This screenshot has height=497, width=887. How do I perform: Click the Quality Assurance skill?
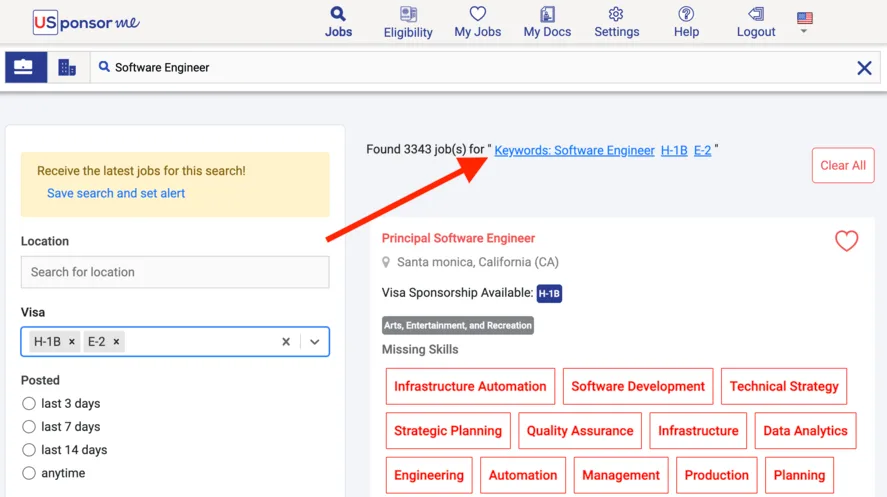tap(580, 431)
